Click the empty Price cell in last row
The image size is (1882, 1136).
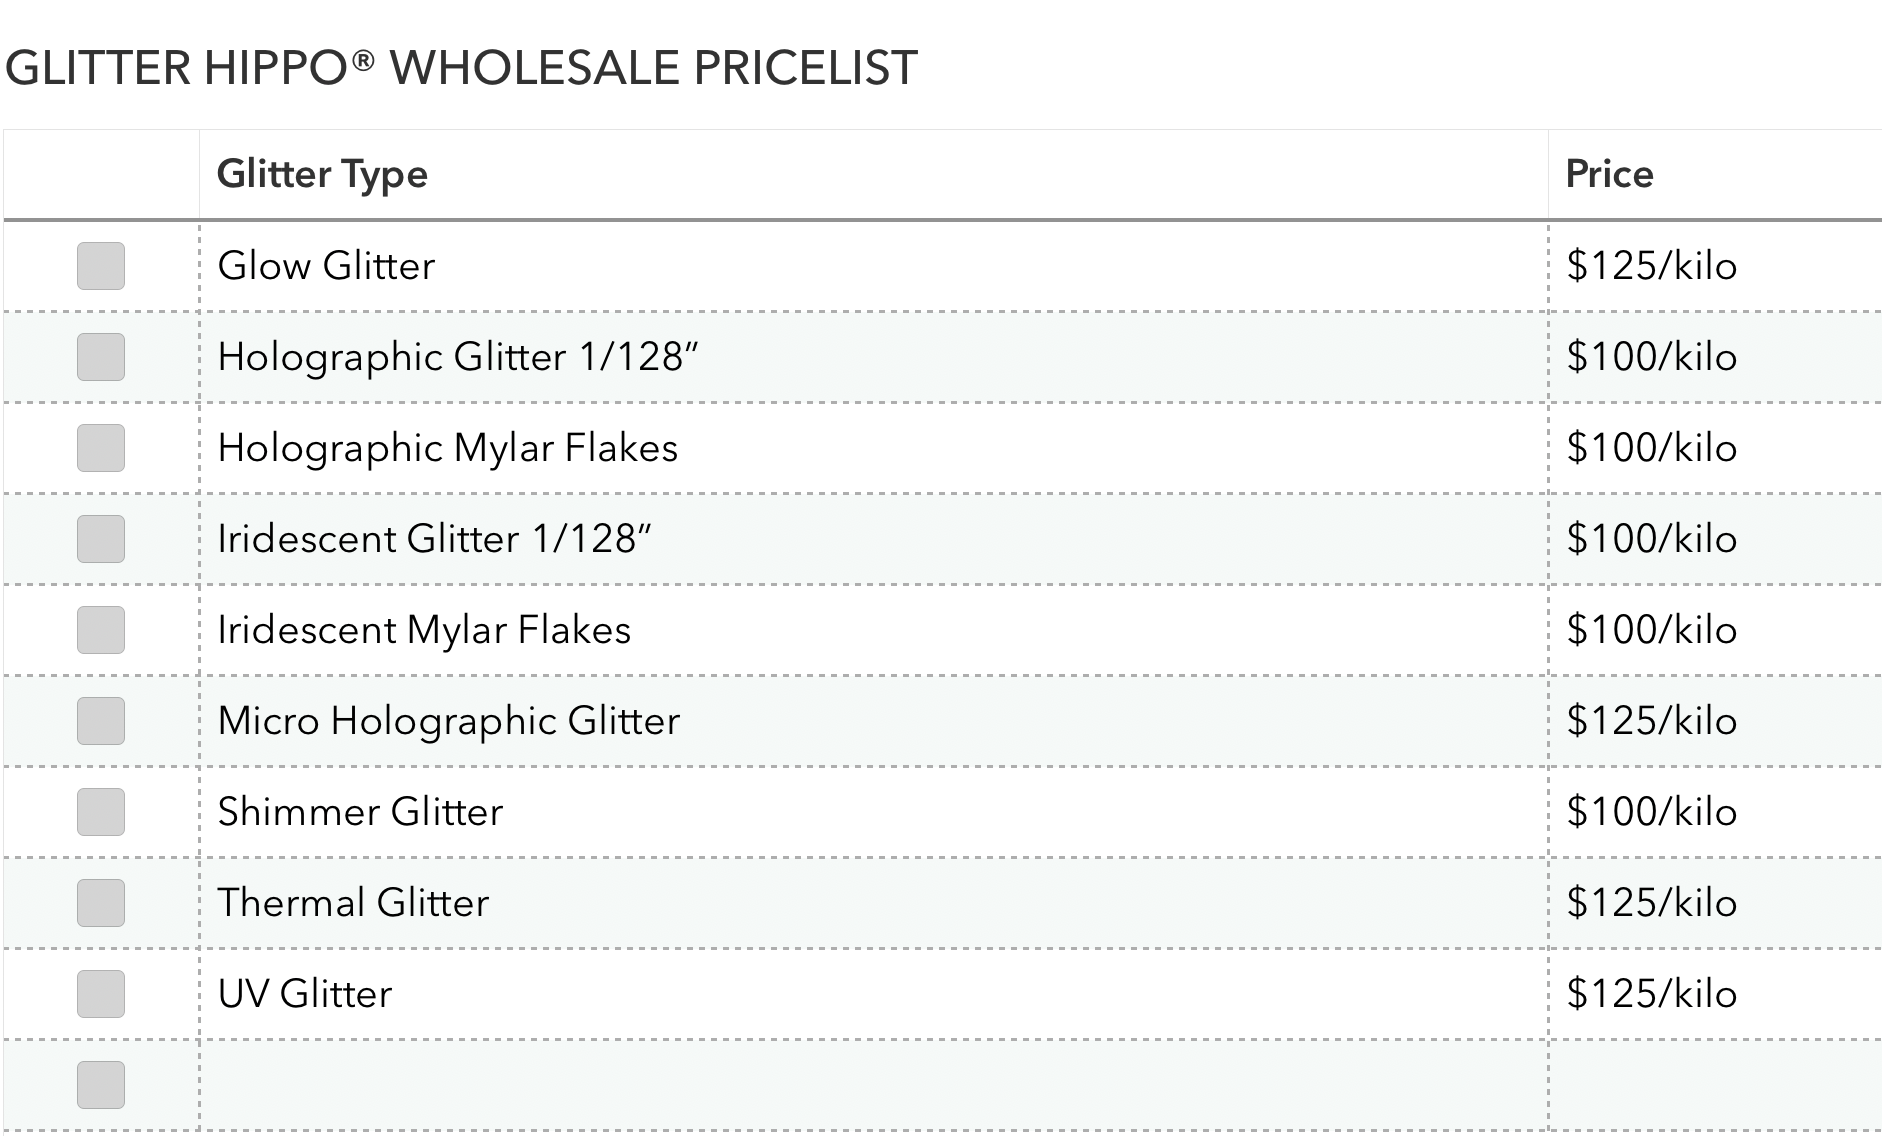point(1714,1085)
